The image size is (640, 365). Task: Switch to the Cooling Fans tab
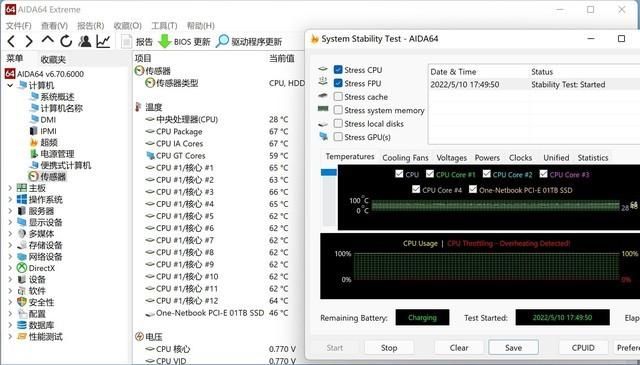[x=405, y=158]
